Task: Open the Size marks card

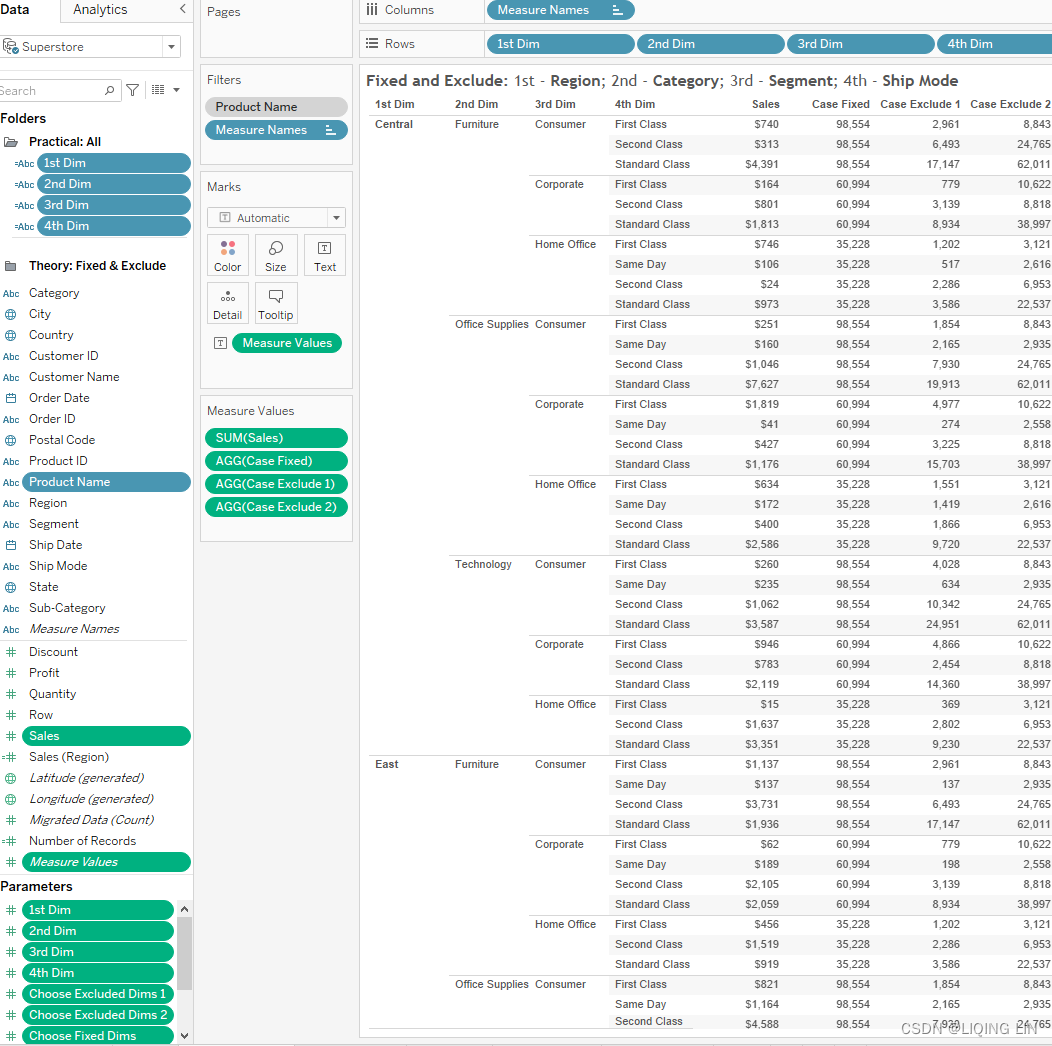Action: pos(276,256)
